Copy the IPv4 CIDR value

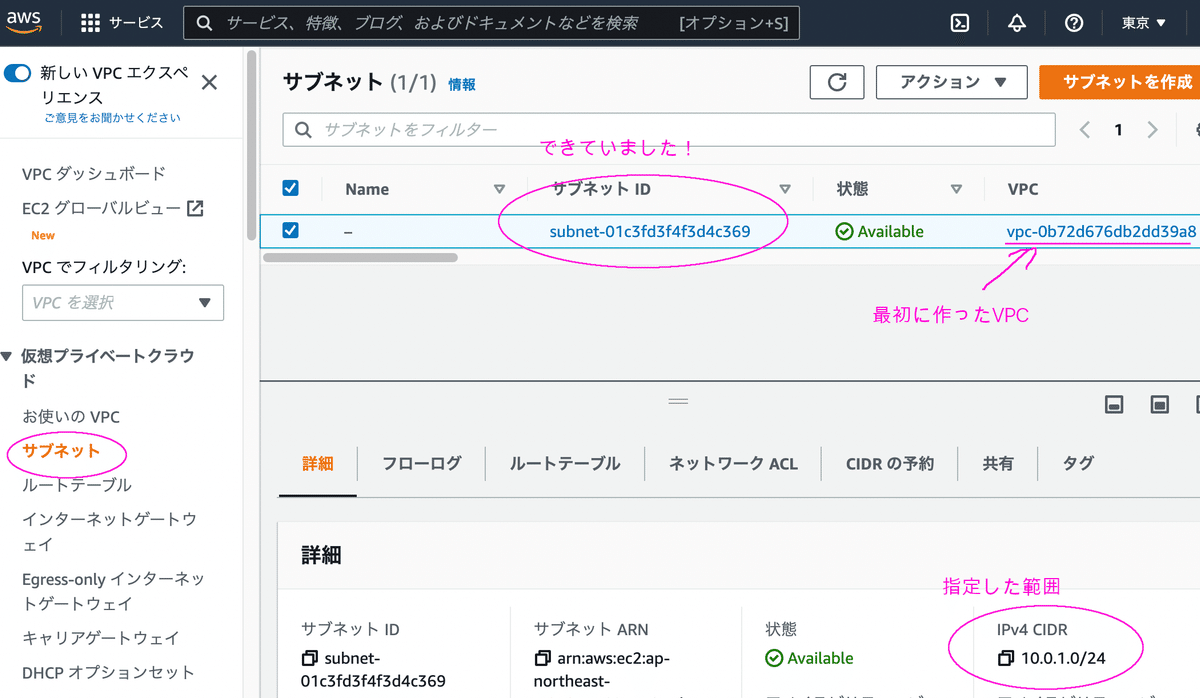point(1006,658)
